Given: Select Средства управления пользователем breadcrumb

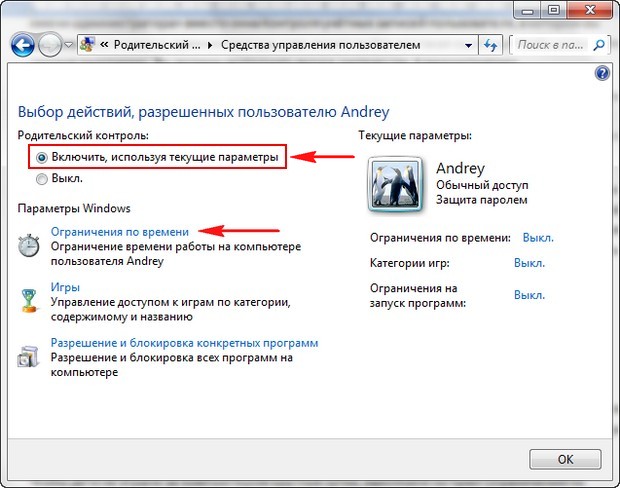Looking at the screenshot, I should (x=320, y=45).
